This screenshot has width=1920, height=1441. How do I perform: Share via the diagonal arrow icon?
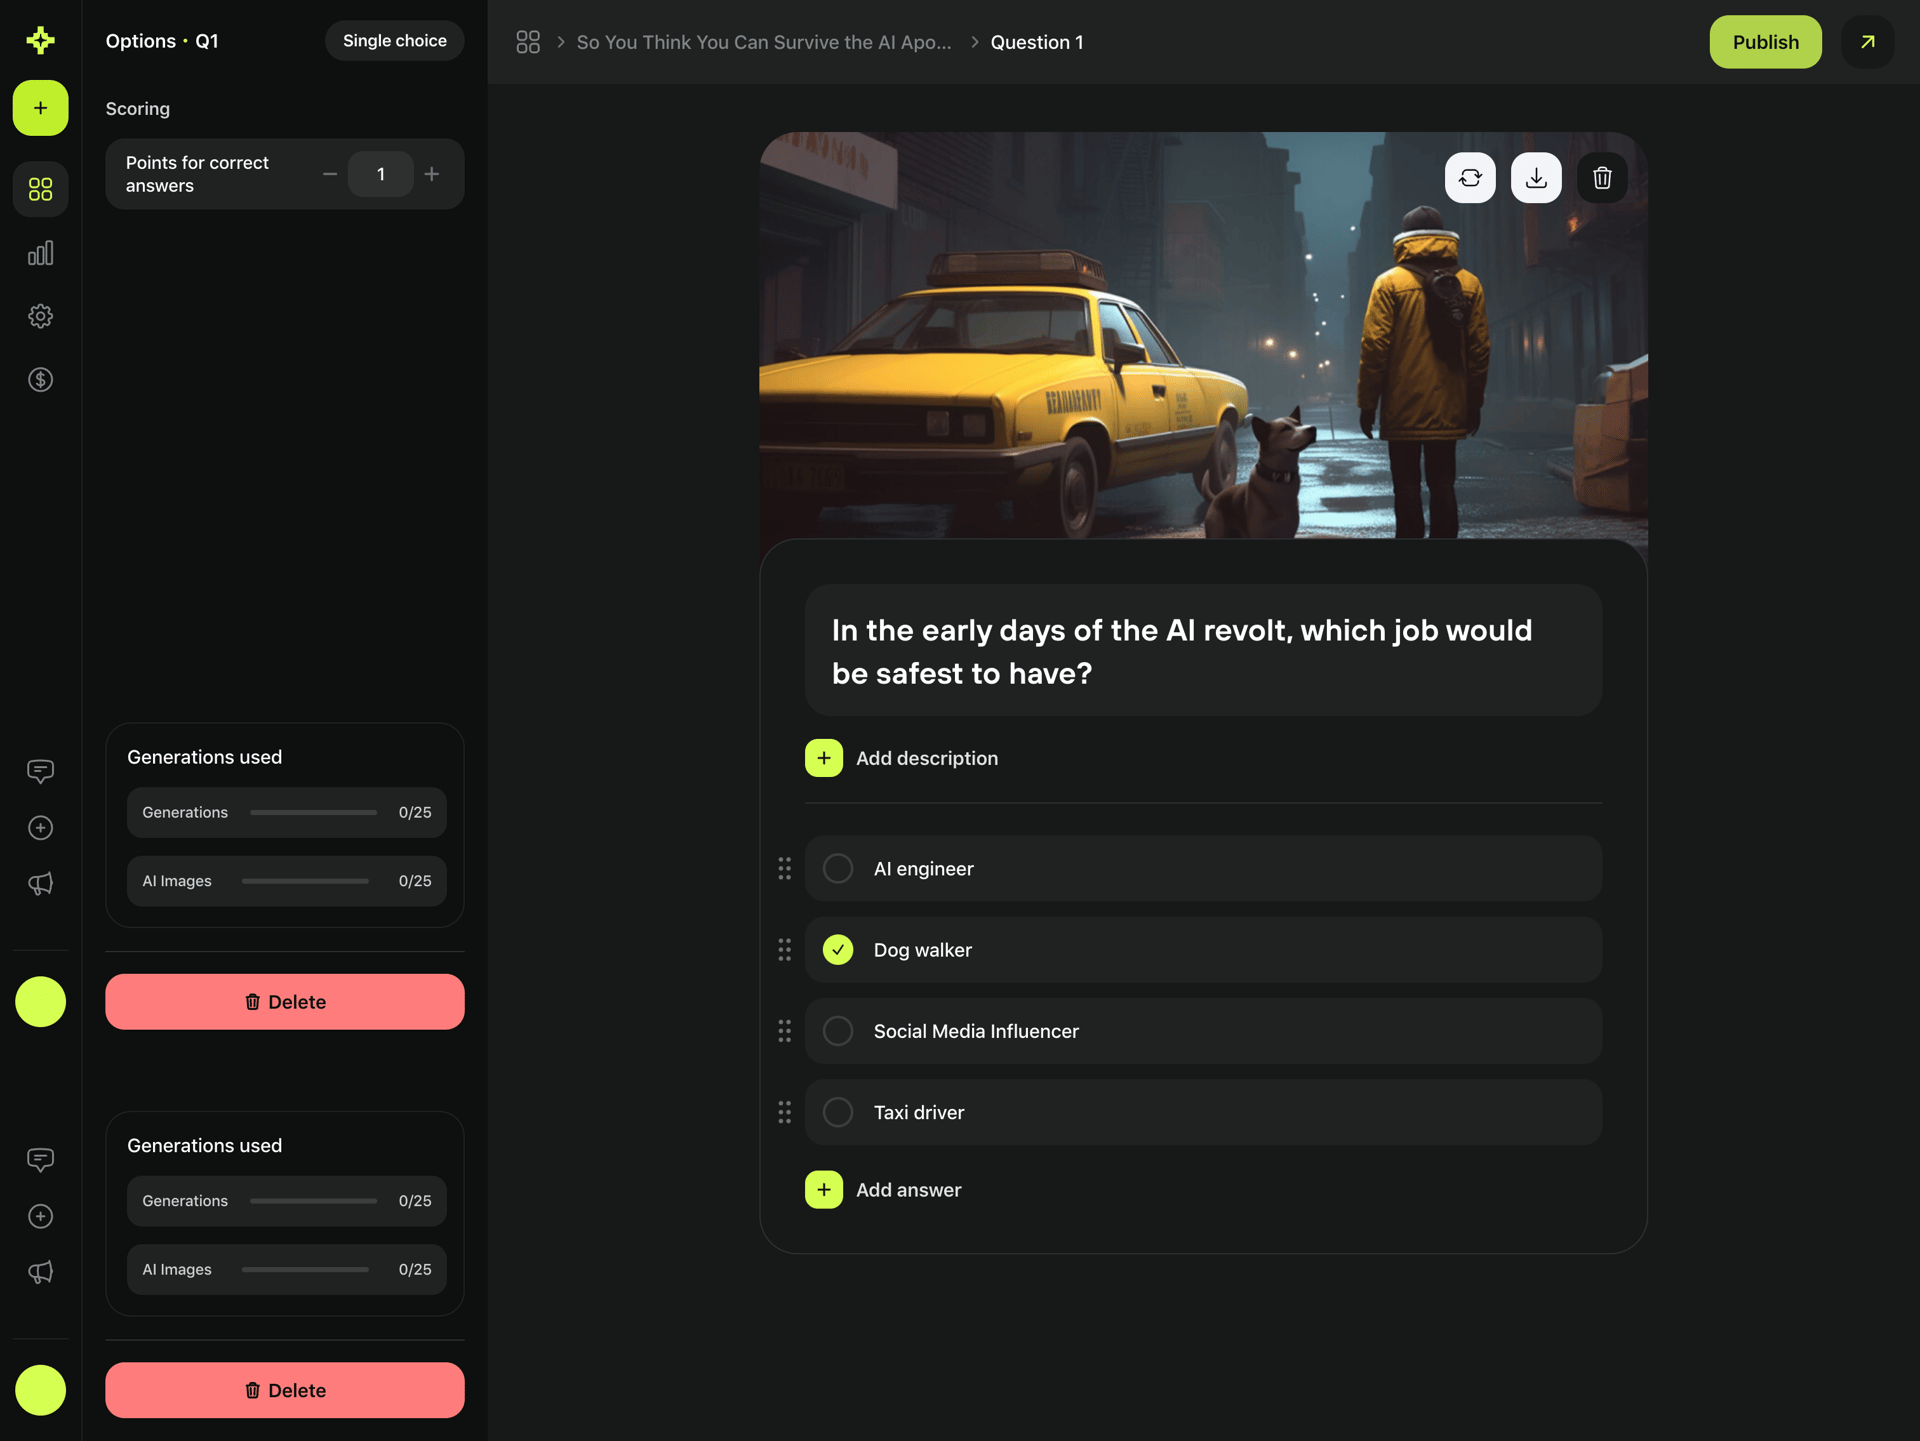click(1866, 42)
